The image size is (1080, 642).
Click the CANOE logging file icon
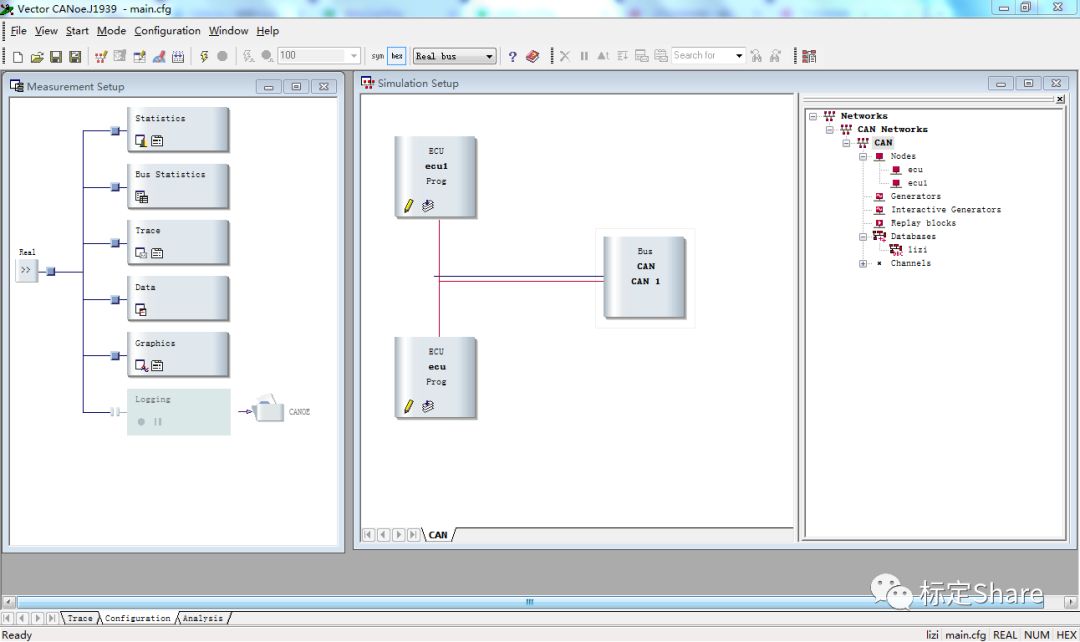pos(268,410)
